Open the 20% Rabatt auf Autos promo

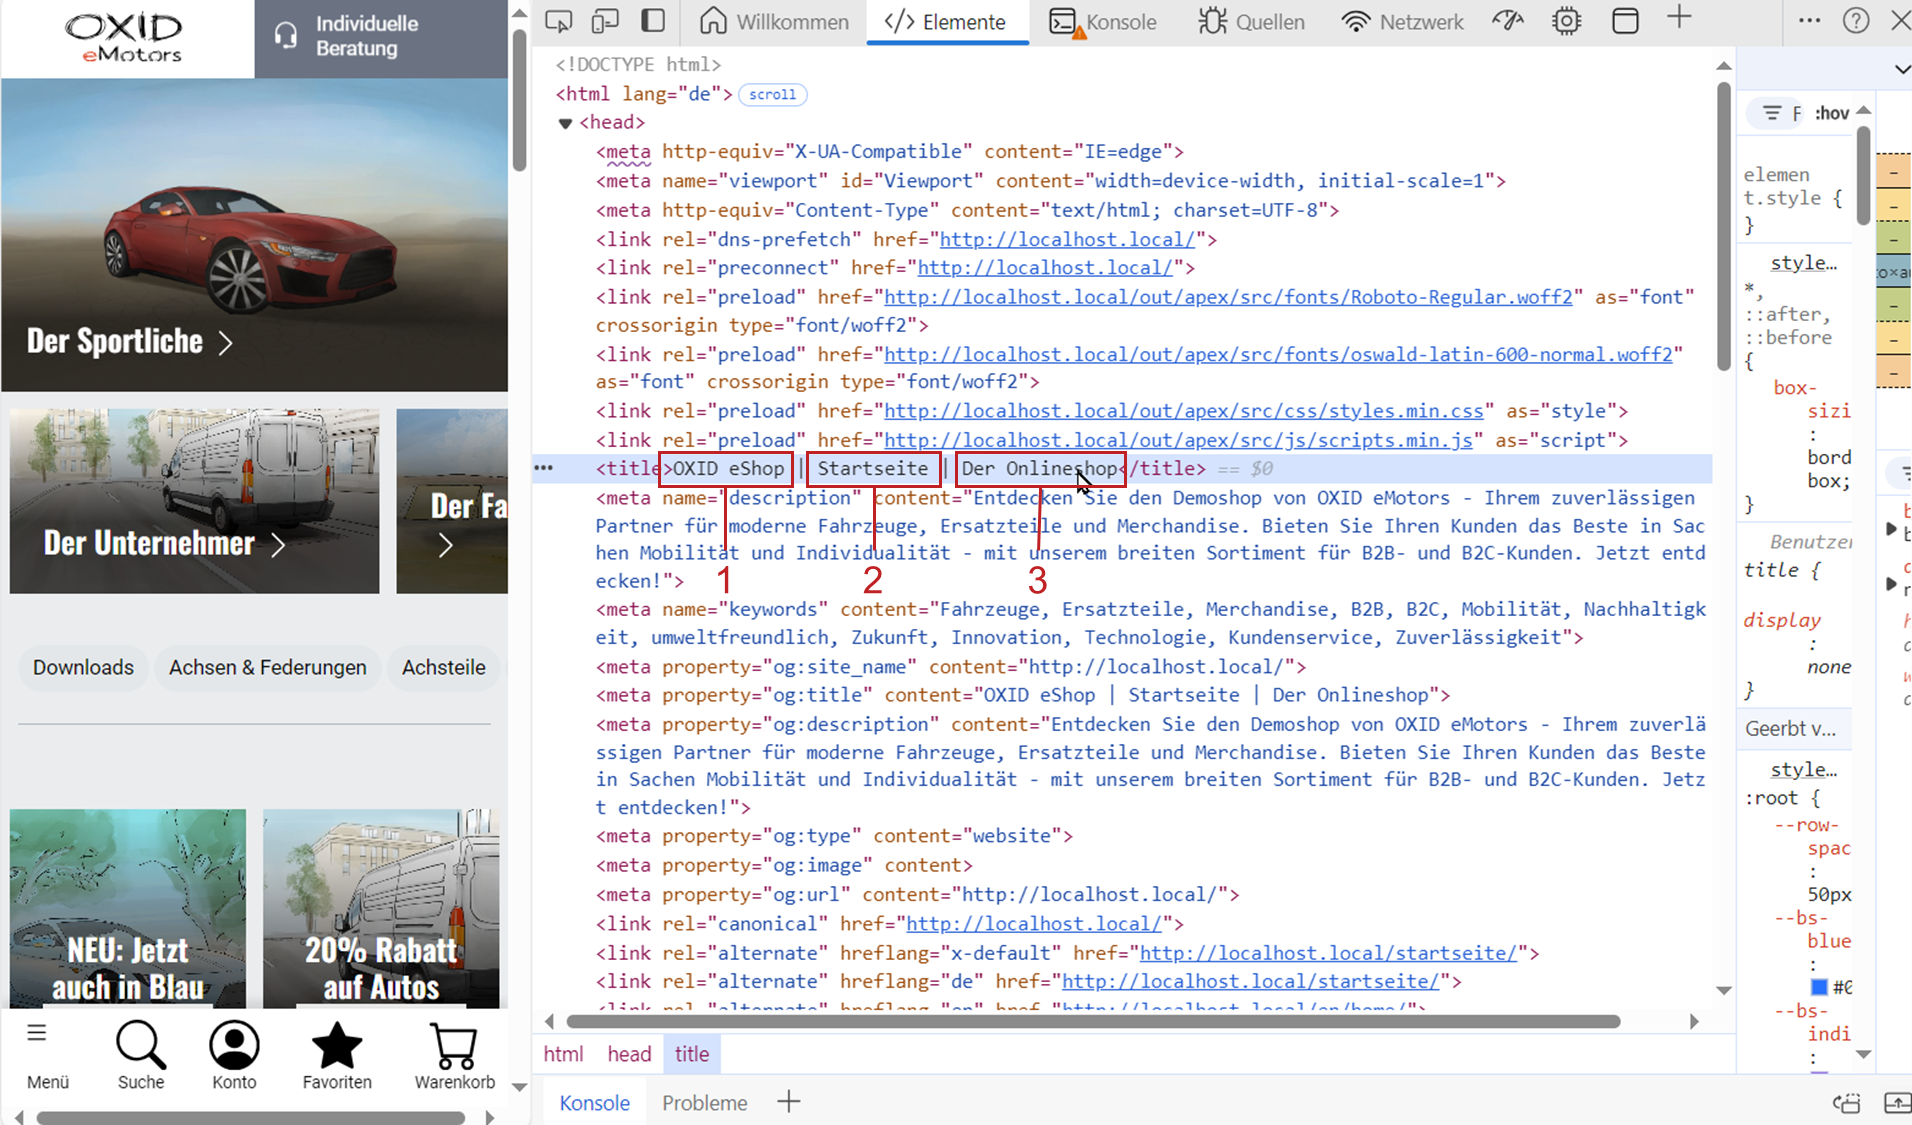(x=381, y=908)
